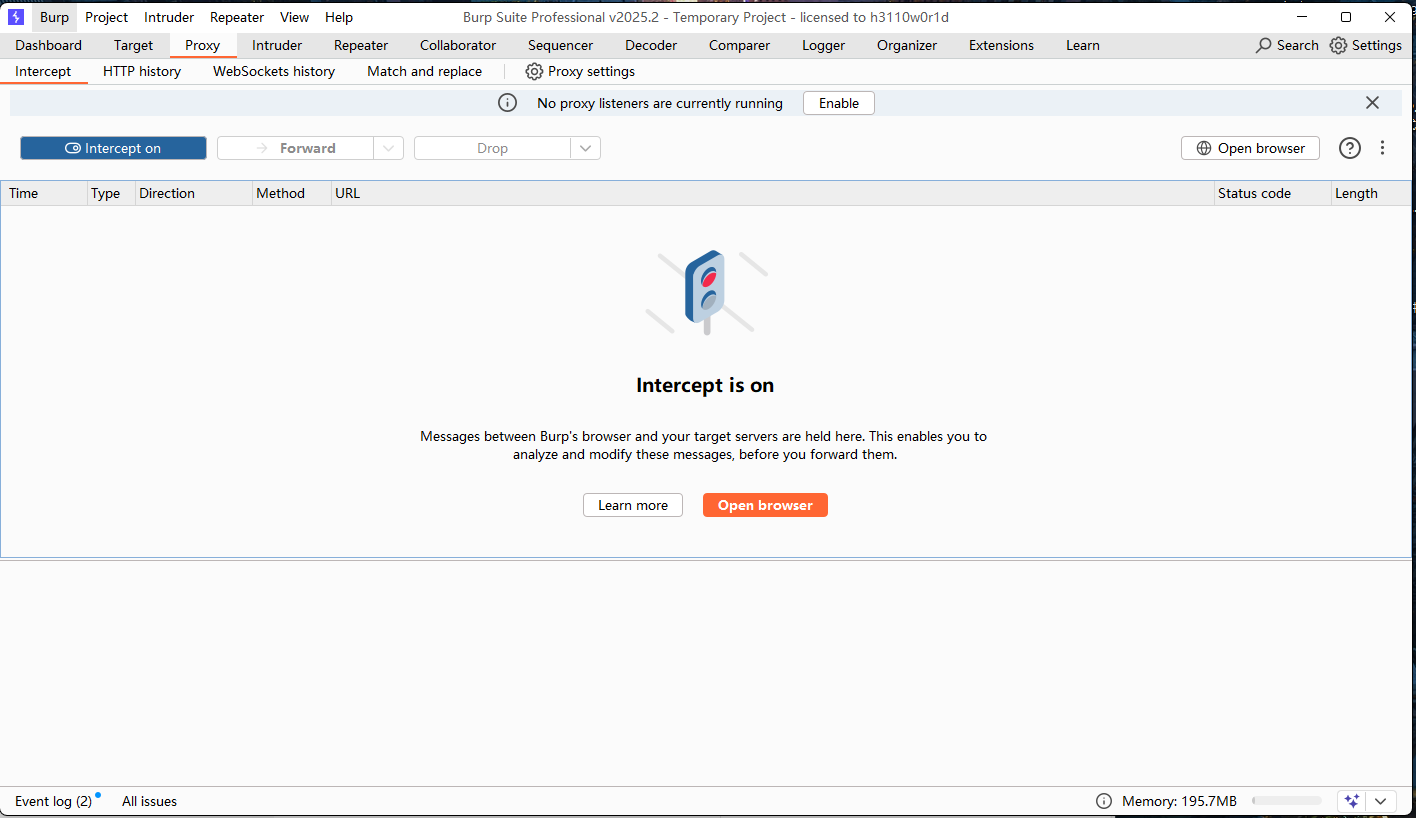Switch to the Organizer tab
The height and width of the screenshot is (818, 1416).
click(907, 45)
